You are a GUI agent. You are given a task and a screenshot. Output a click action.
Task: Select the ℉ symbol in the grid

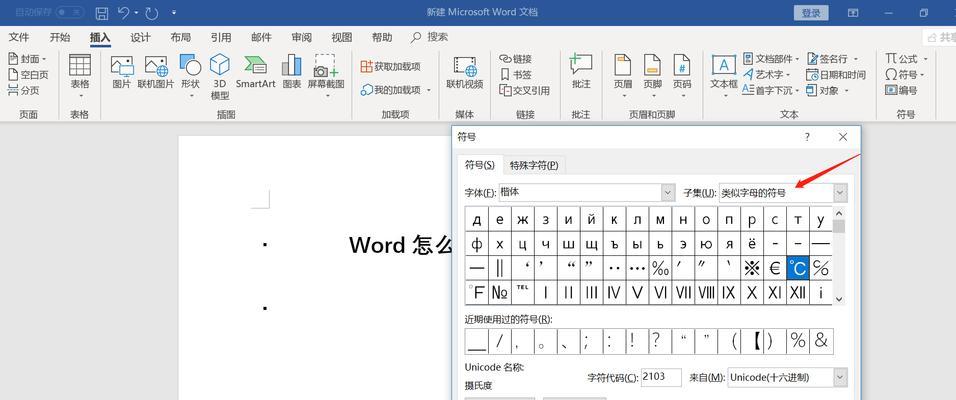(x=476, y=293)
